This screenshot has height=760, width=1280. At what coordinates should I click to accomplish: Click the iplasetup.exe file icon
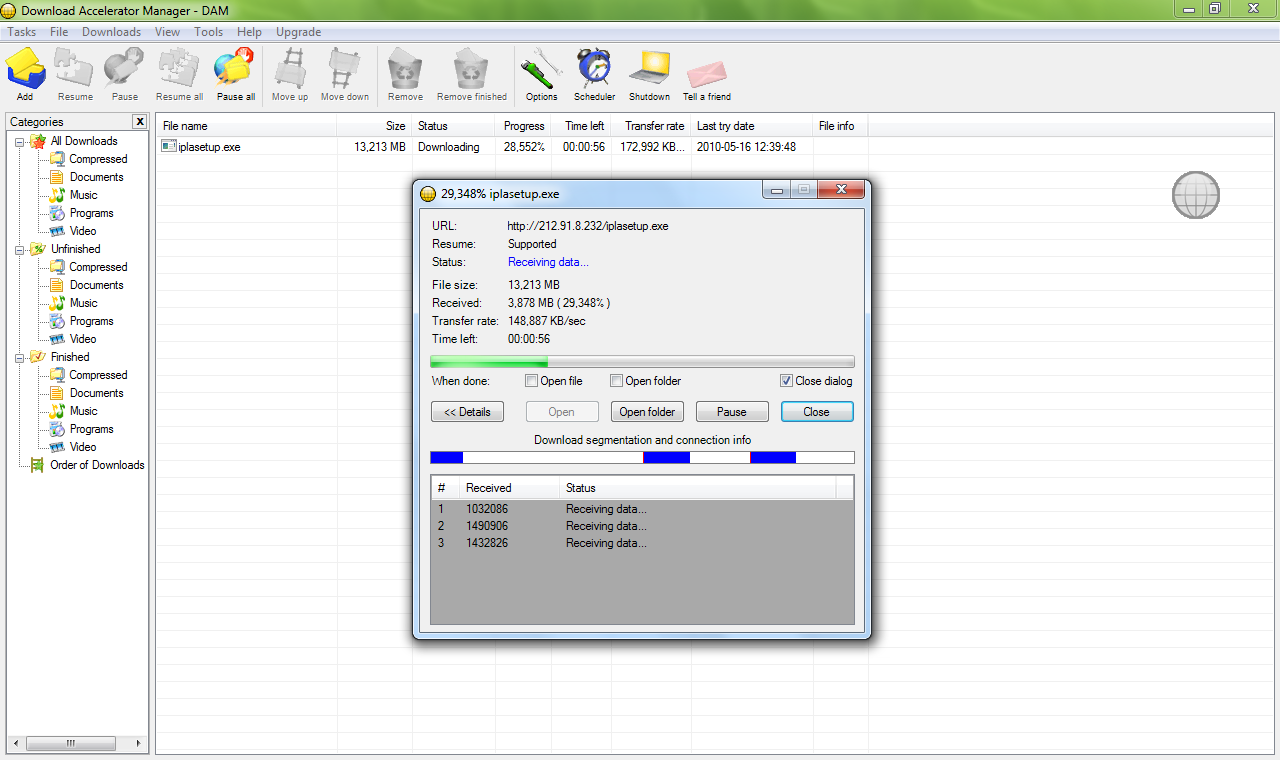168,147
